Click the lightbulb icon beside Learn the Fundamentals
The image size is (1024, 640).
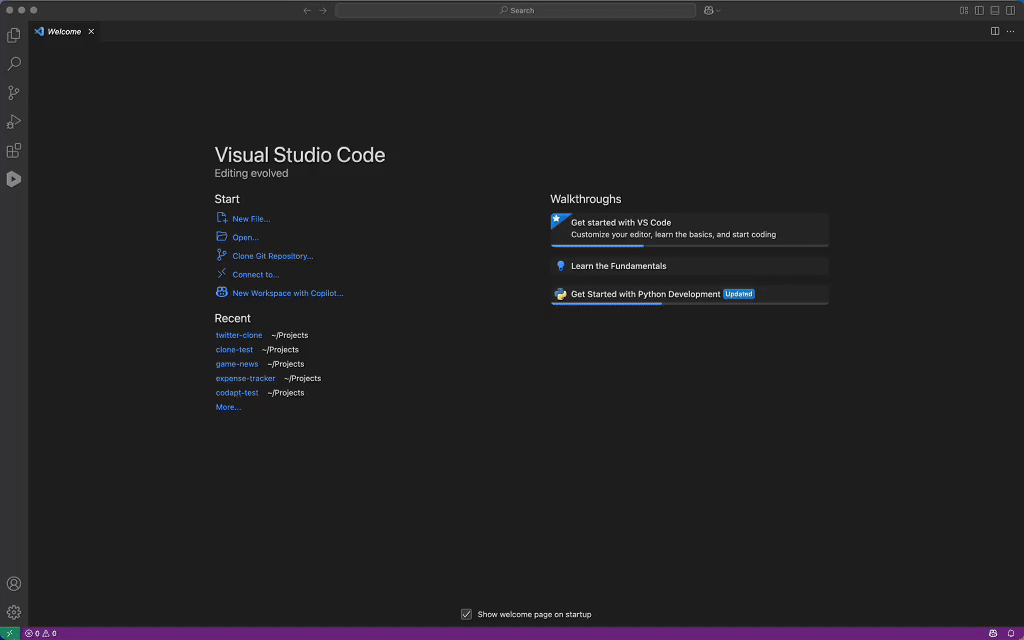point(560,266)
